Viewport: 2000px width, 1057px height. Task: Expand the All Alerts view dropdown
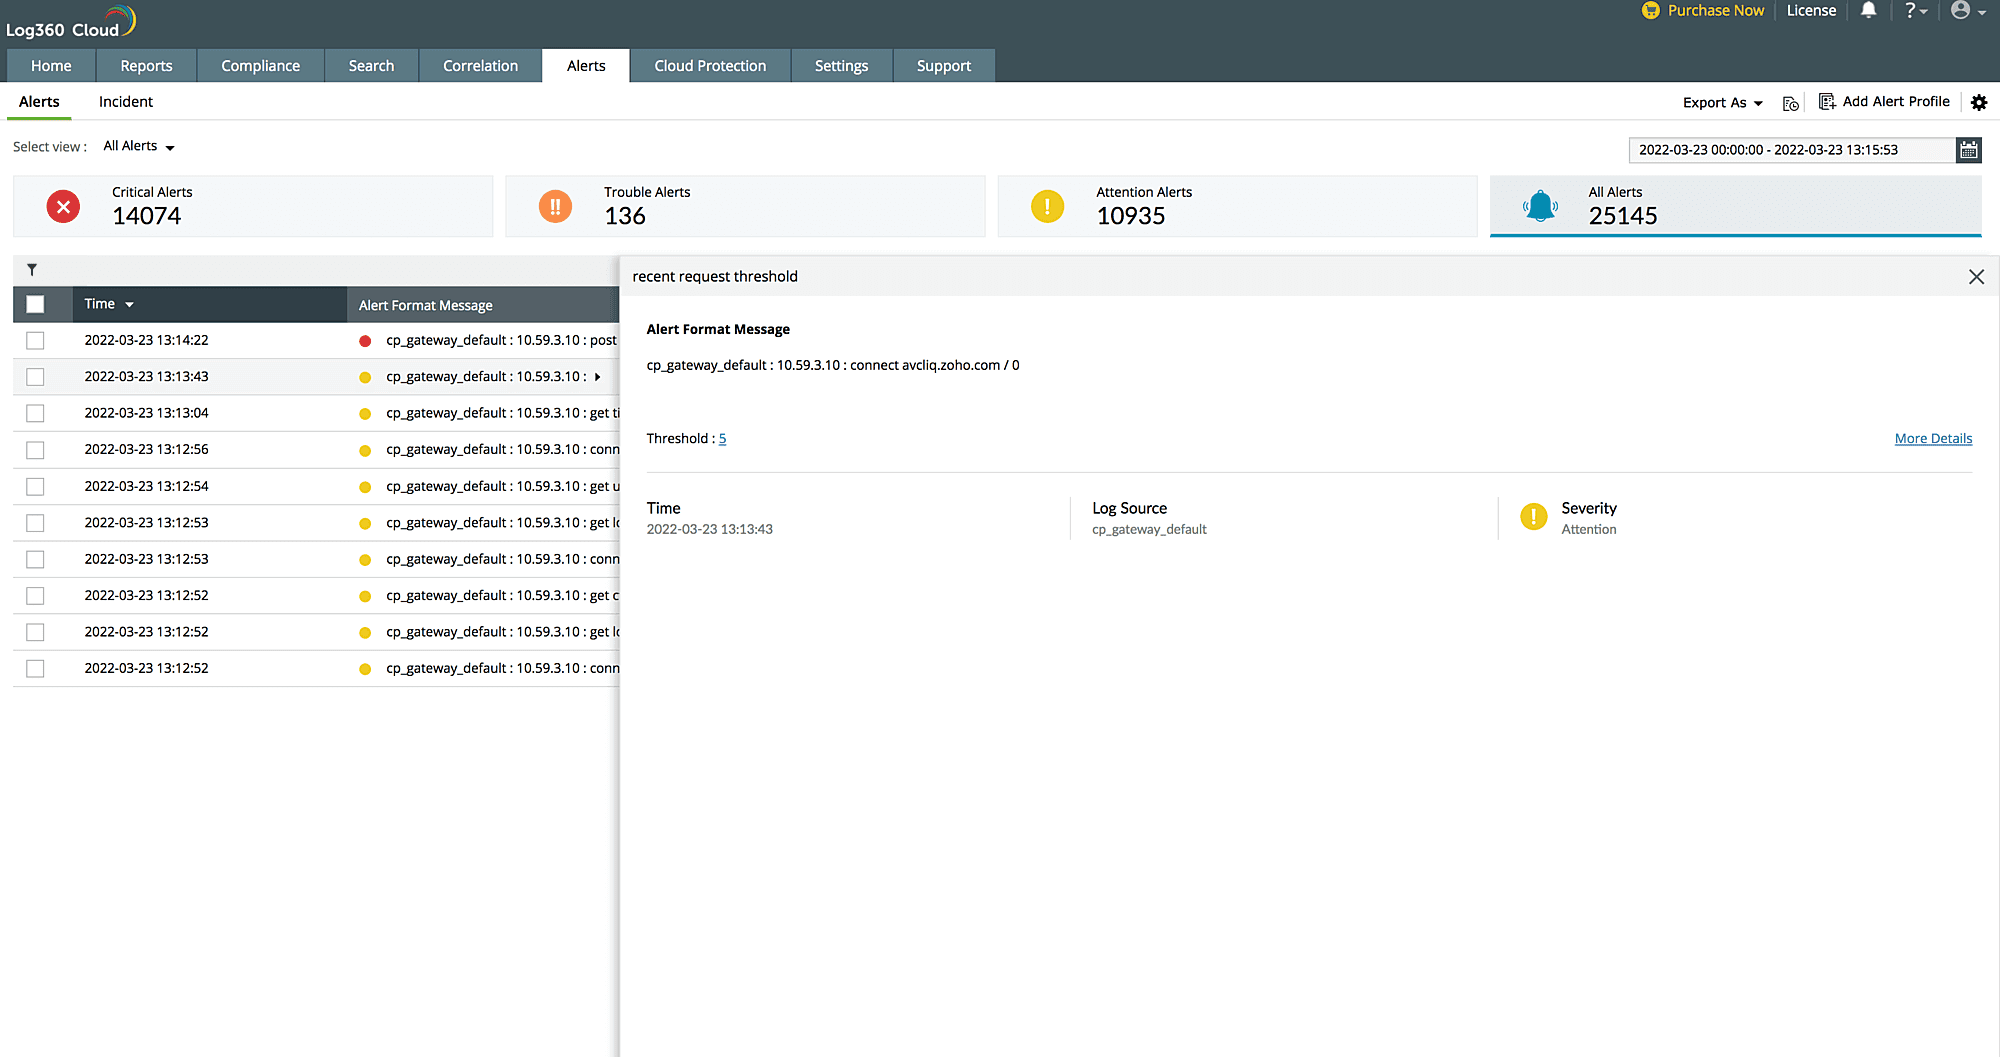pos(139,146)
